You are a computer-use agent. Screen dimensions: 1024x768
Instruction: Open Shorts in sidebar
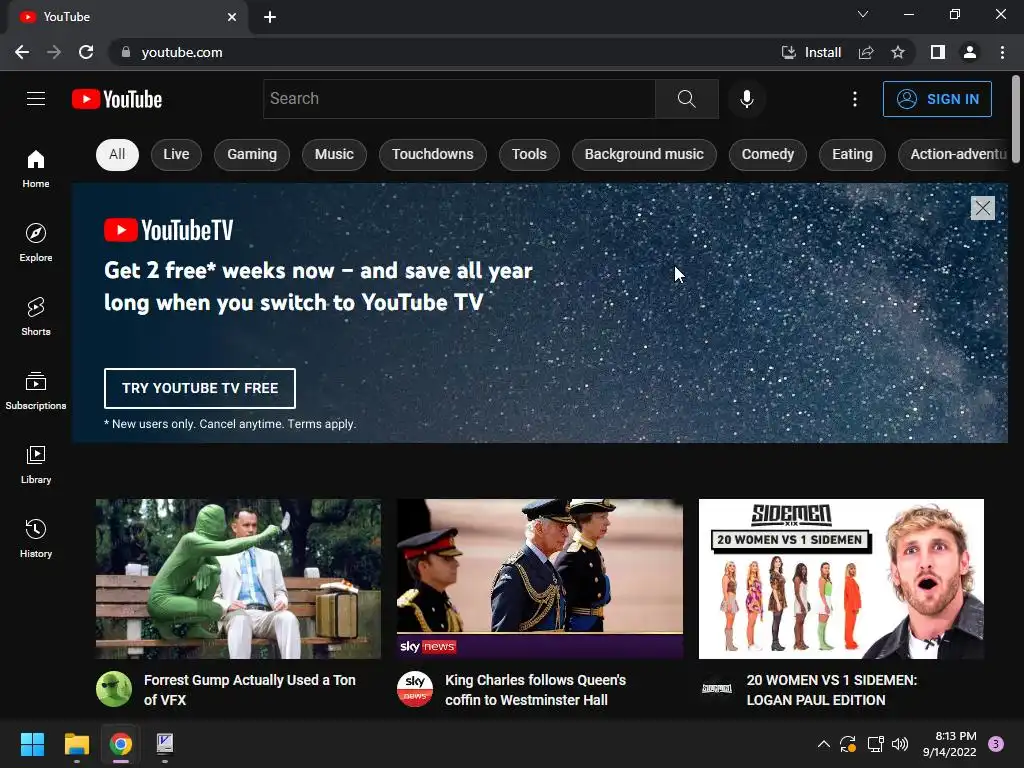click(36, 317)
